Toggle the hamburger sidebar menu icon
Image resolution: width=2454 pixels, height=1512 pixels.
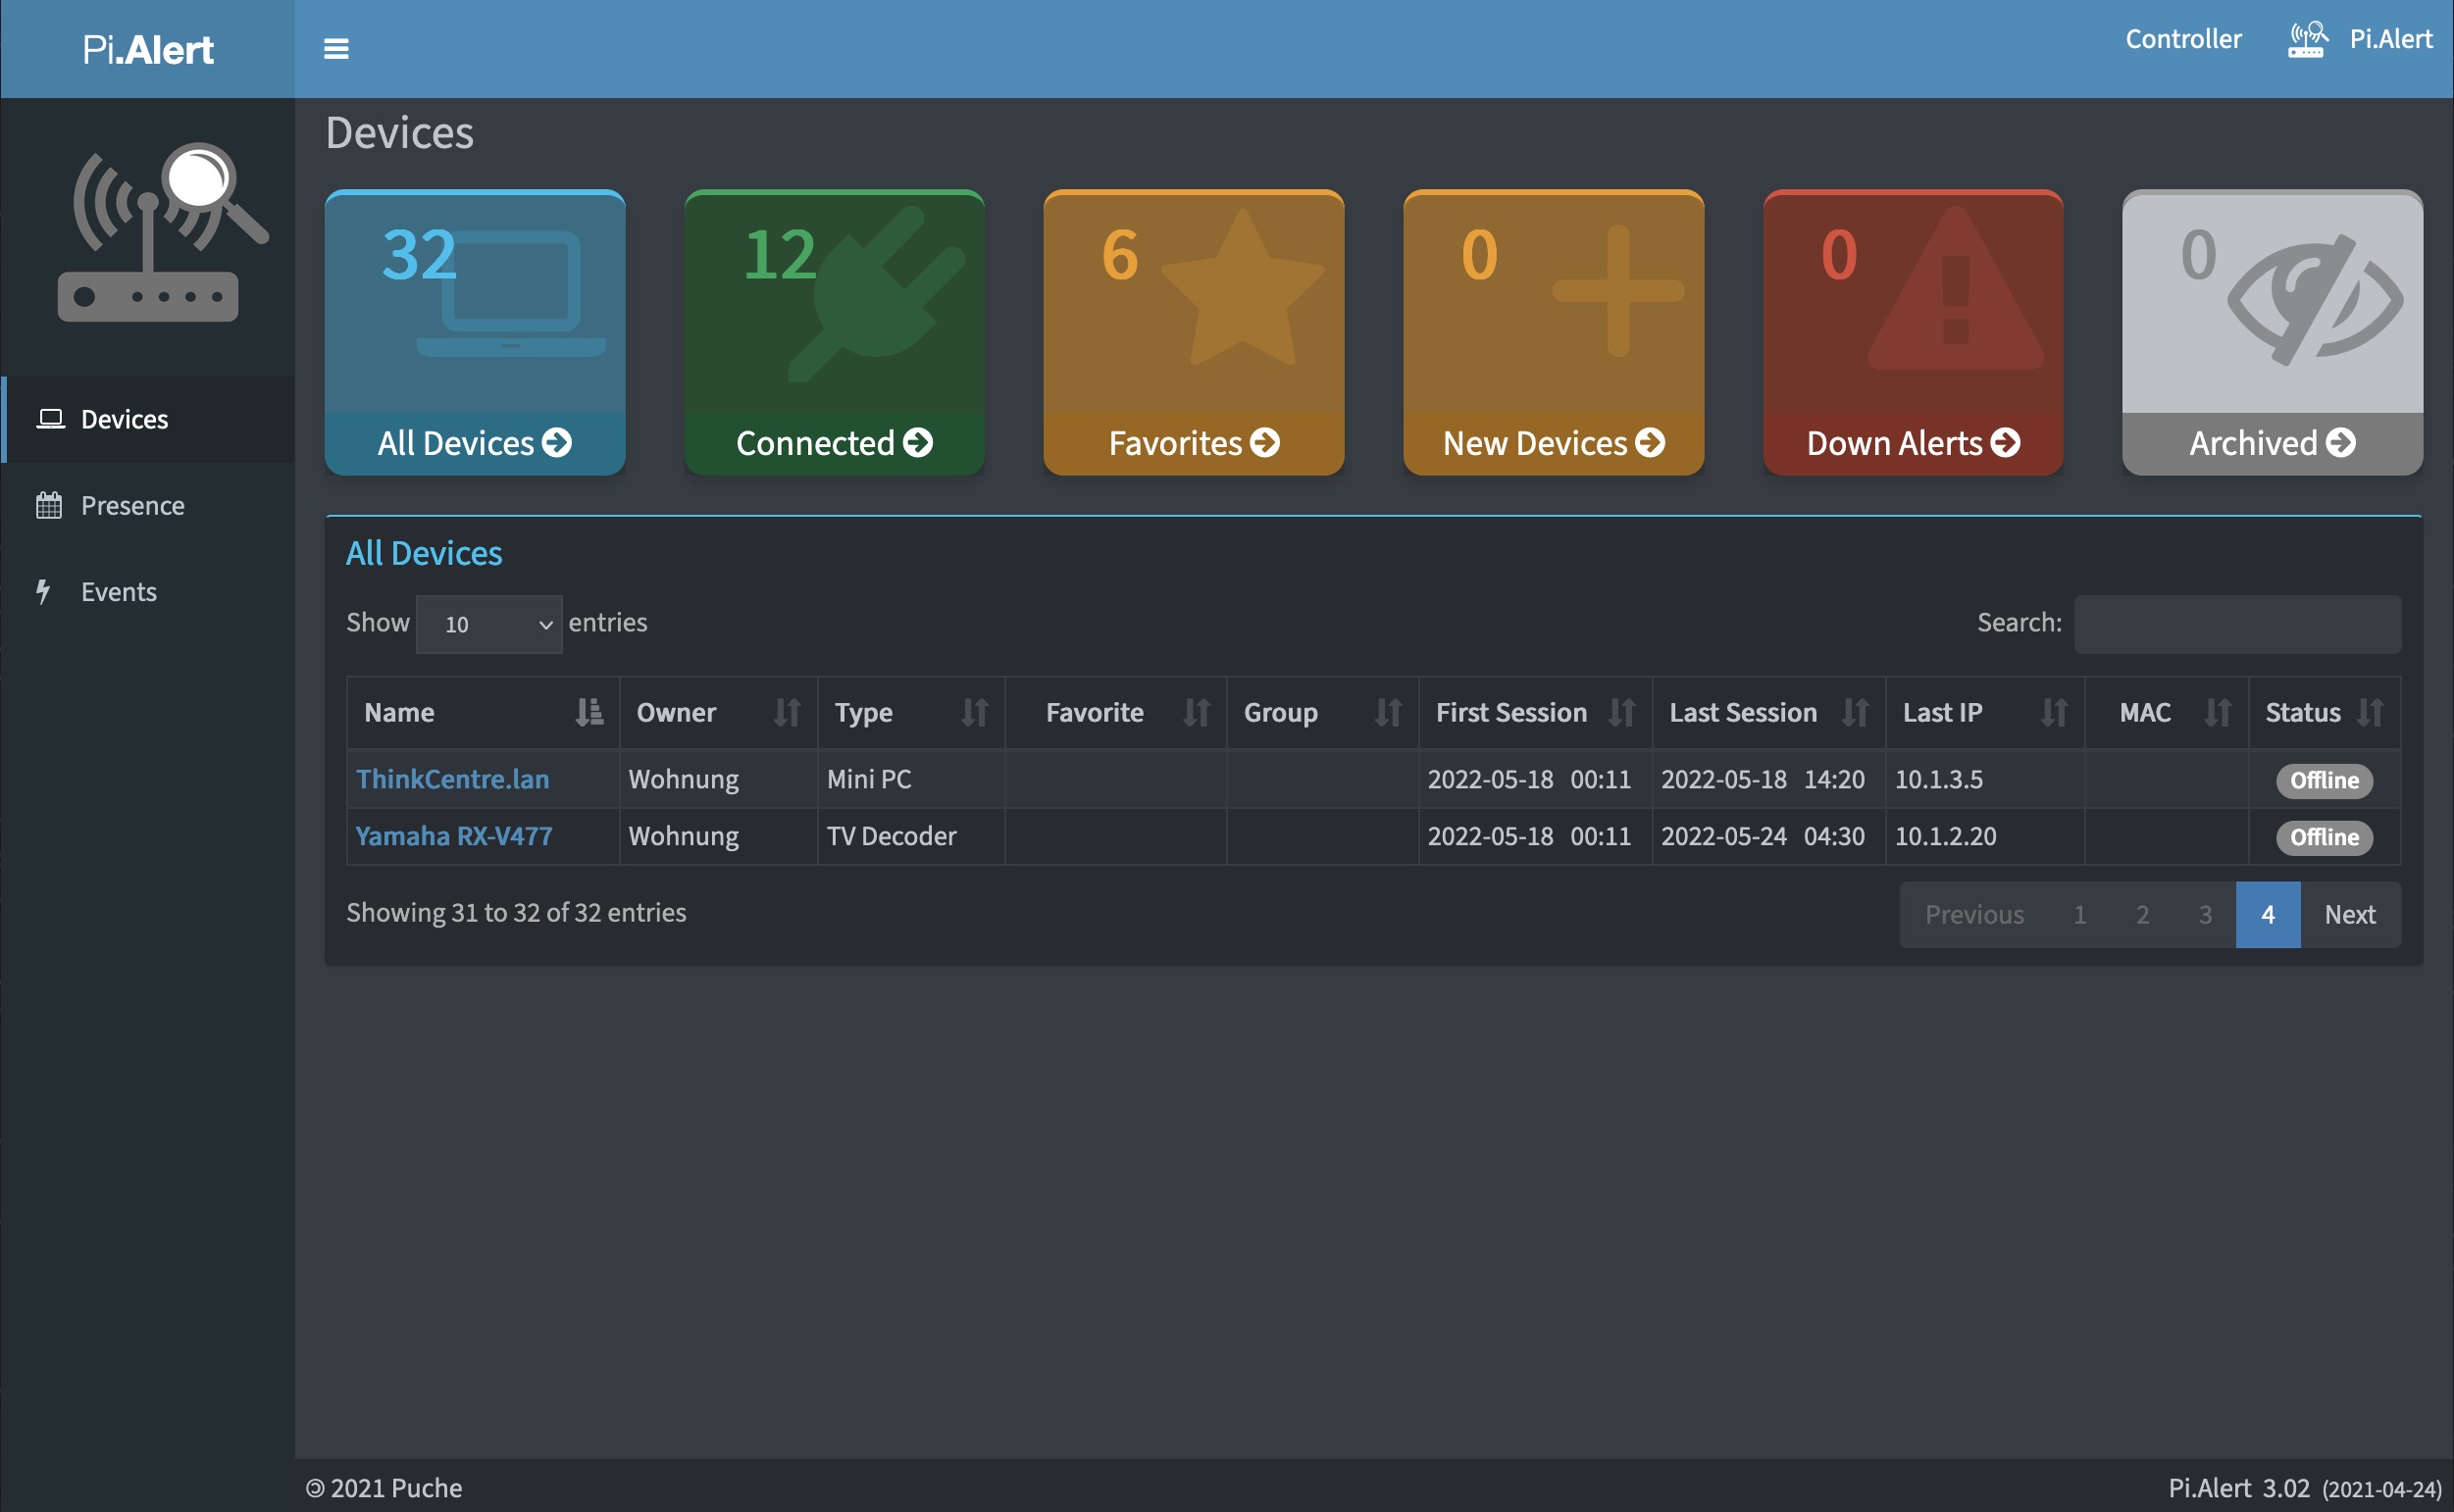point(336,48)
